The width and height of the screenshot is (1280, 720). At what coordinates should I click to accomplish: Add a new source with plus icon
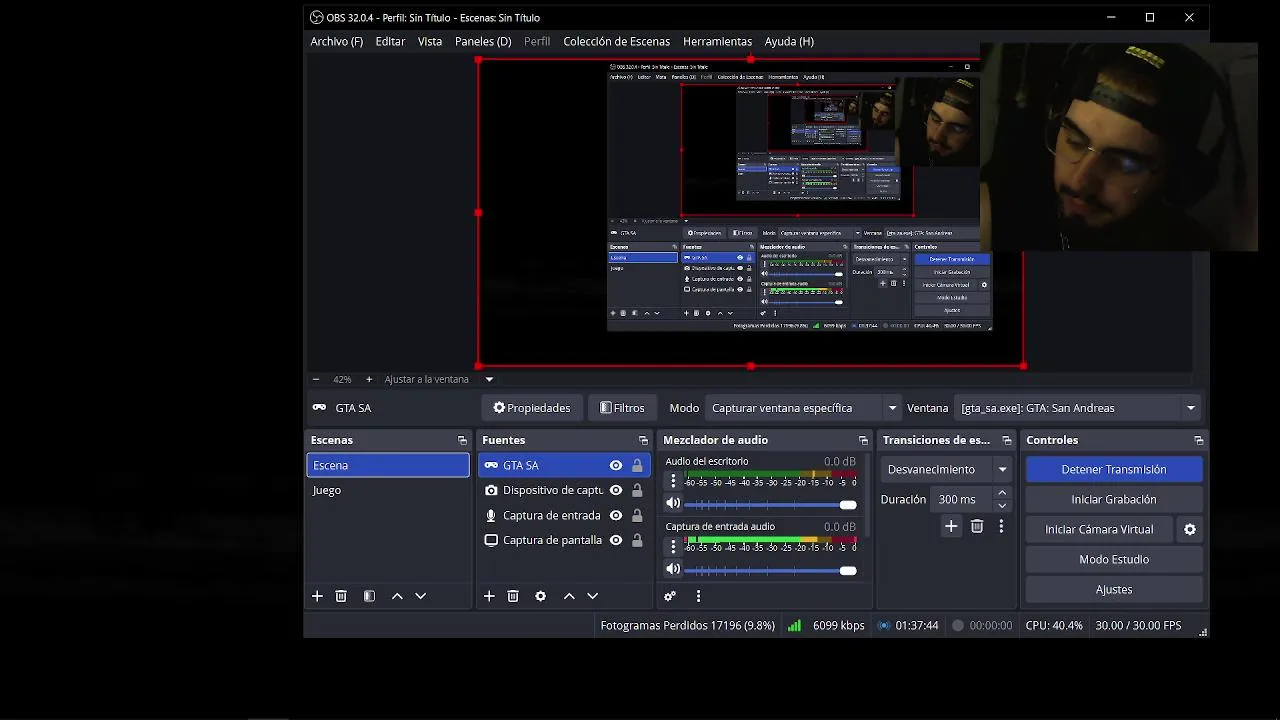pos(489,596)
